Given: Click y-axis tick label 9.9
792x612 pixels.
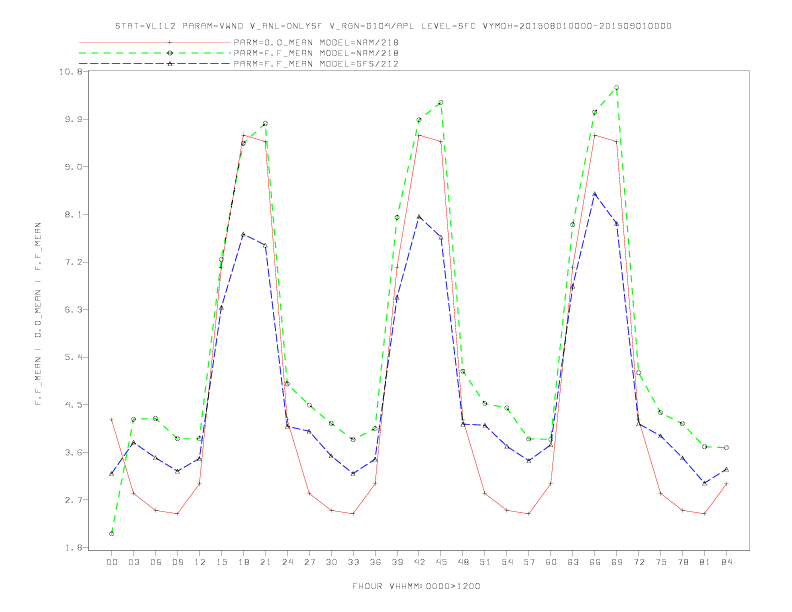Looking at the screenshot, I should [x=73, y=120].
